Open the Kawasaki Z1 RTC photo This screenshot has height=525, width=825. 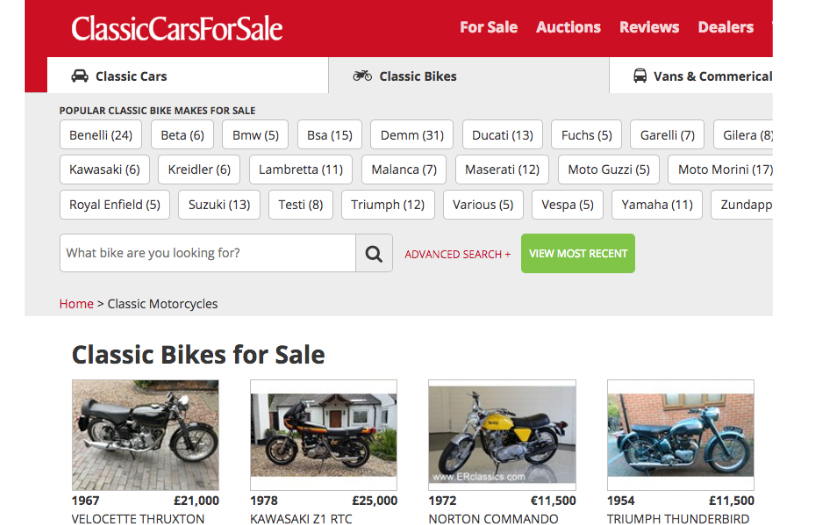coord(324,435)
